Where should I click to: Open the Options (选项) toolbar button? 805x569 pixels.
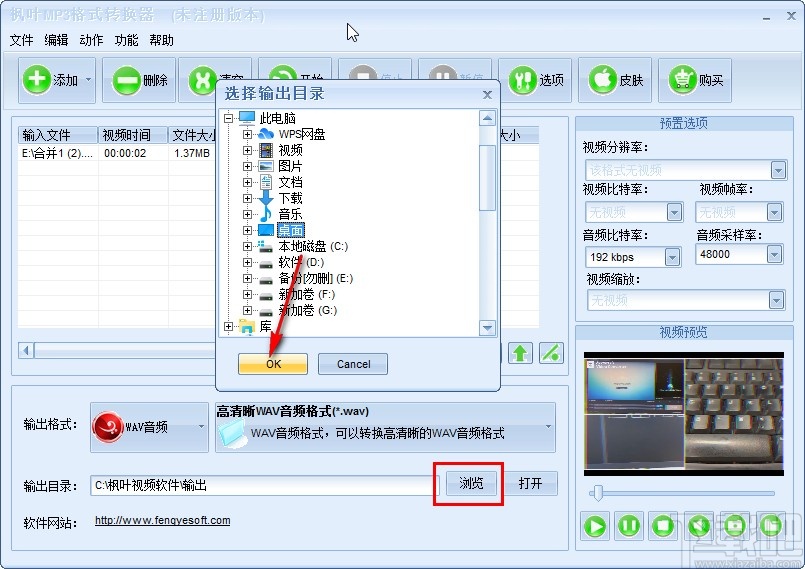coord(535,80)
